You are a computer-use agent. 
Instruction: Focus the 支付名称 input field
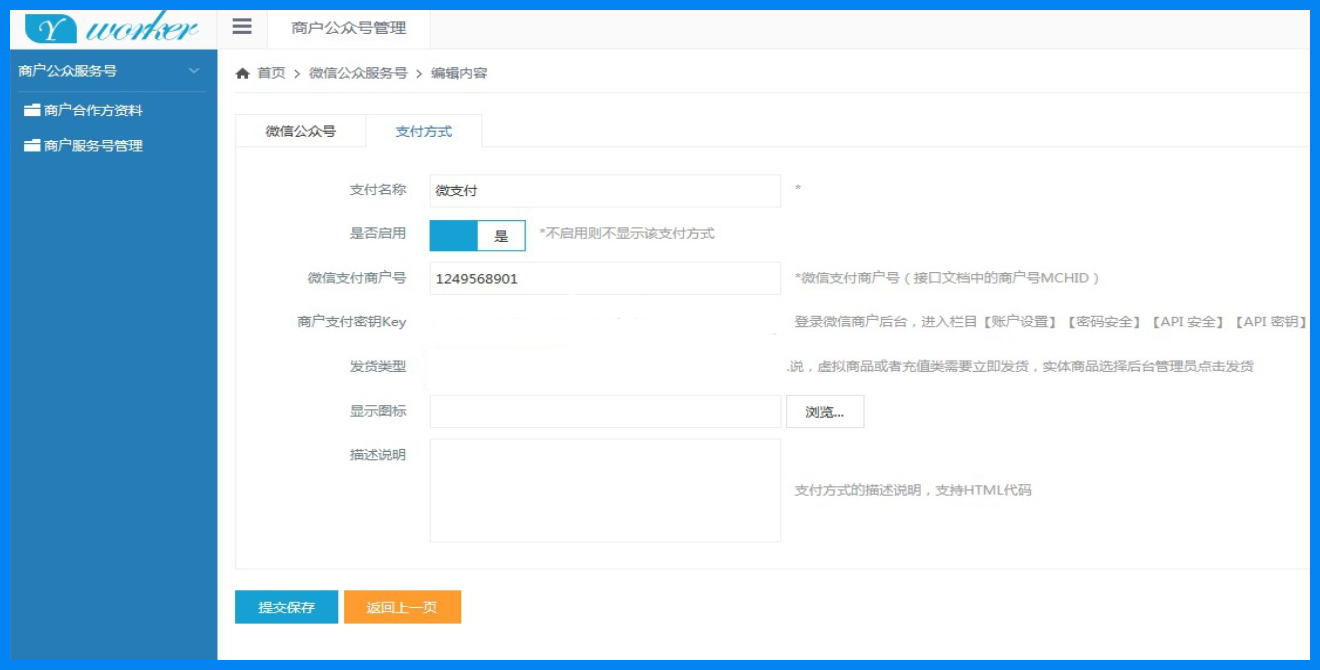coord(604,191)
